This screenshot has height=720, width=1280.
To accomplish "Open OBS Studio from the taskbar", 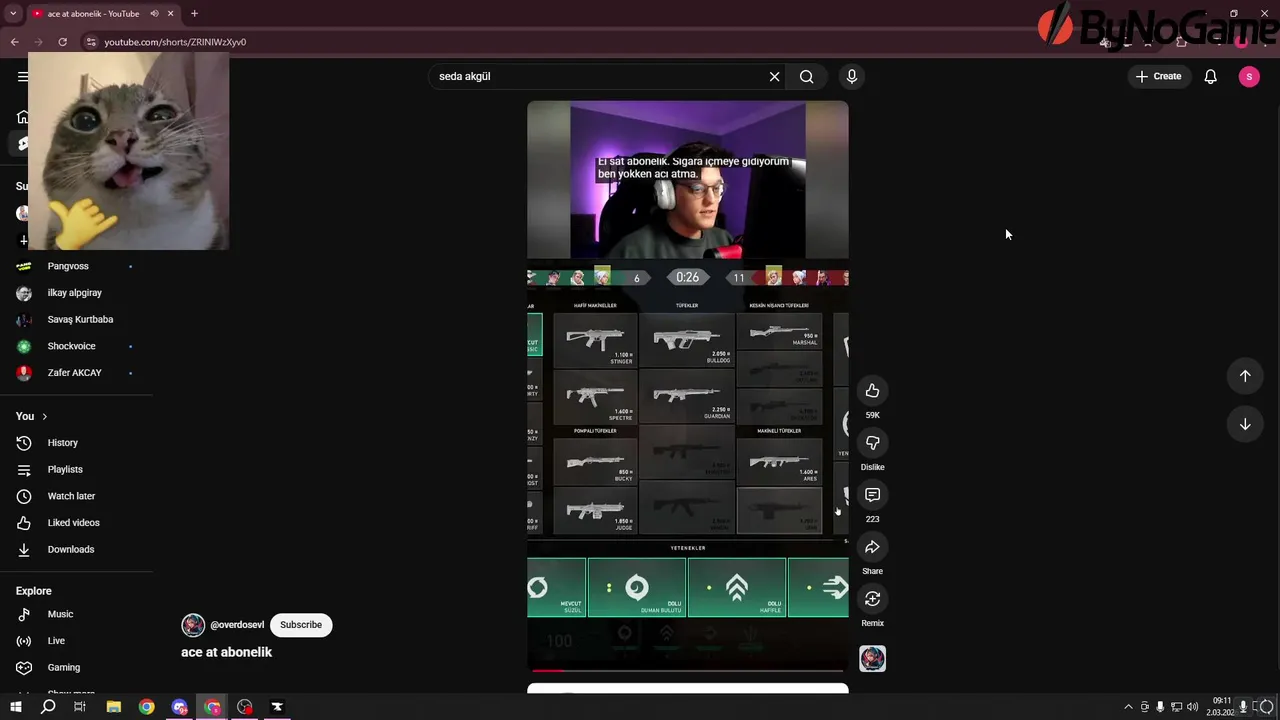I will (x=245, y=707).
